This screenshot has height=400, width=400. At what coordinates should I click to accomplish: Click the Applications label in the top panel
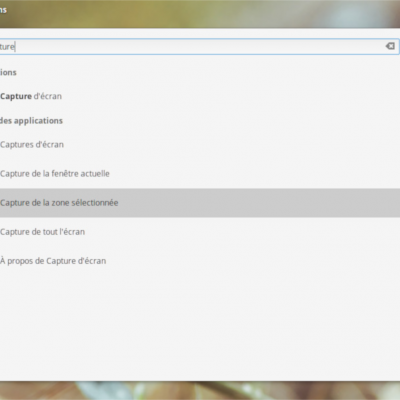pyautogui.click(x=3, y=10)
